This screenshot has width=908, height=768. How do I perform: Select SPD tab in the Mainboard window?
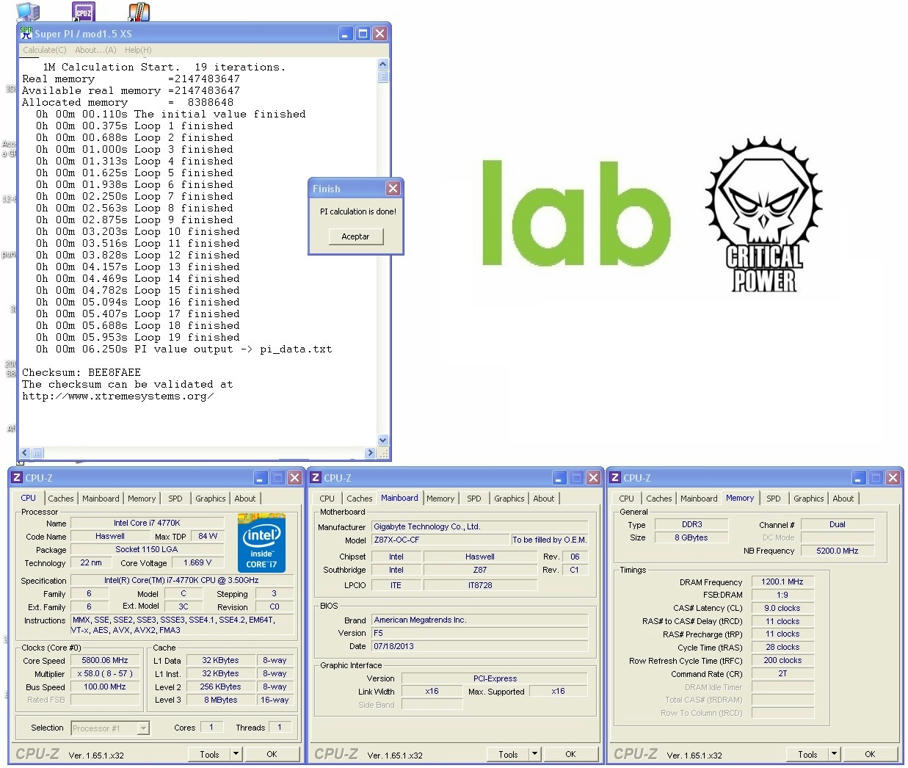tap(474, 498)
